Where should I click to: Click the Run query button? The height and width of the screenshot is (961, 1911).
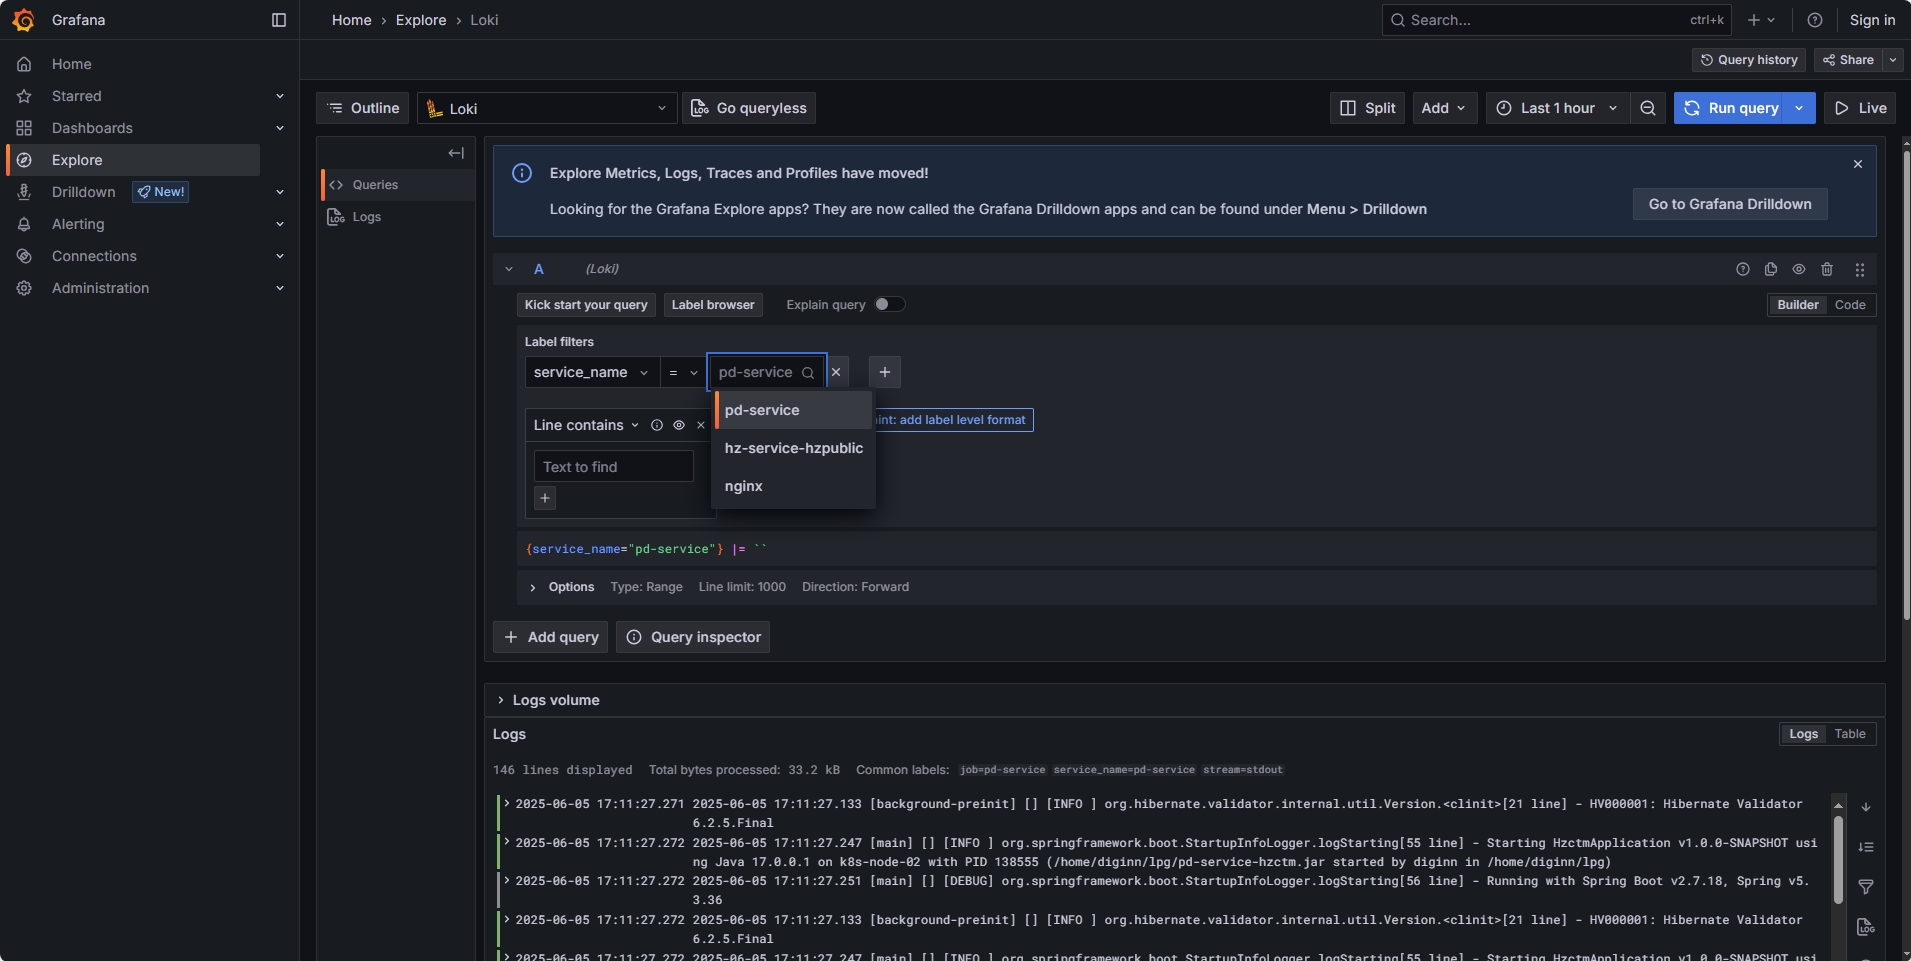[1732, 108]
